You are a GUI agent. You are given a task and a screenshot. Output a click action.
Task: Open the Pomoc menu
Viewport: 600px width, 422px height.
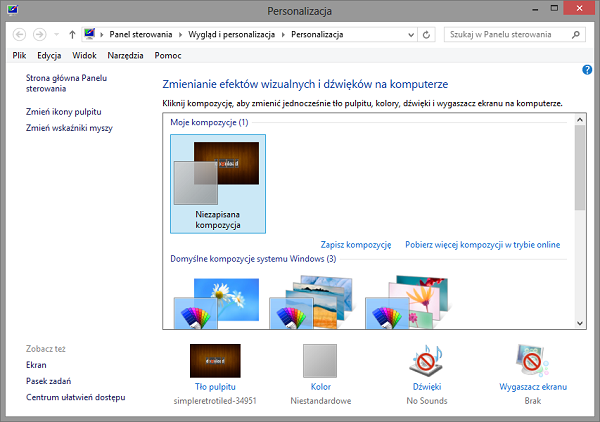(168, 55)
